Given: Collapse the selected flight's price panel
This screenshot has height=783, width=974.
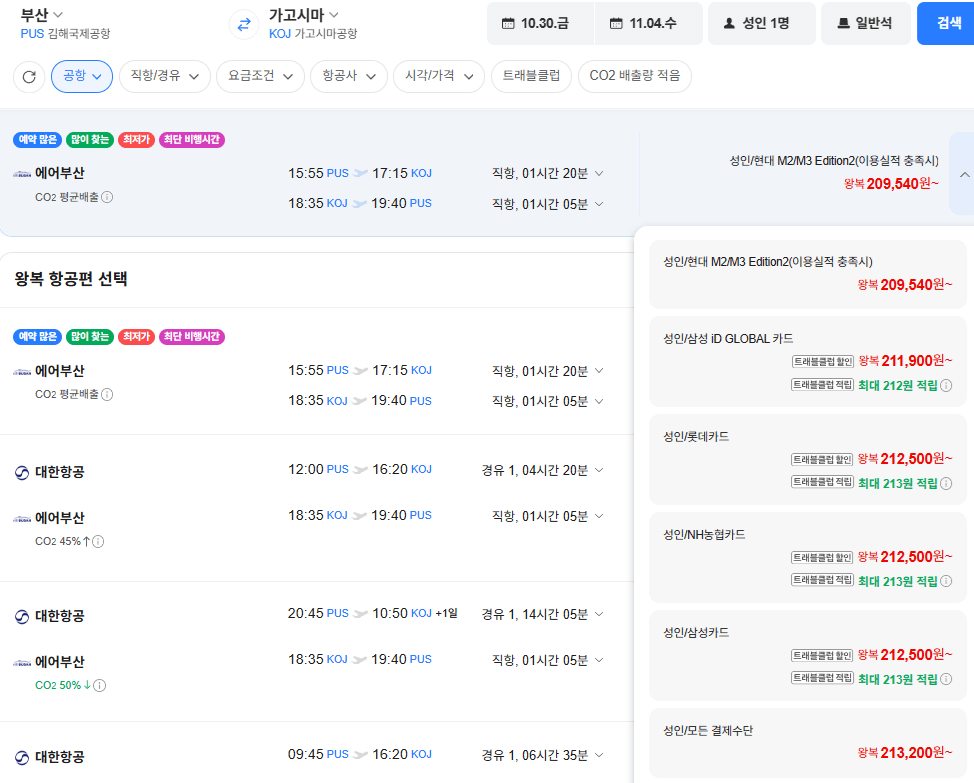Looking at the screenshot, I should [x=963, y=174].
